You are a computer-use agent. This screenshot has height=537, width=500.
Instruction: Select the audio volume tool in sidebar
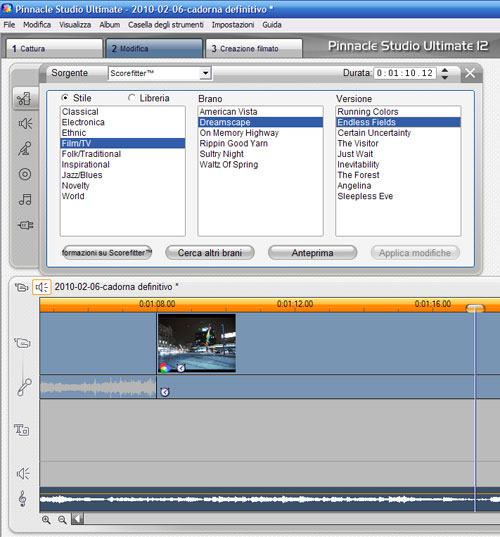25,124
